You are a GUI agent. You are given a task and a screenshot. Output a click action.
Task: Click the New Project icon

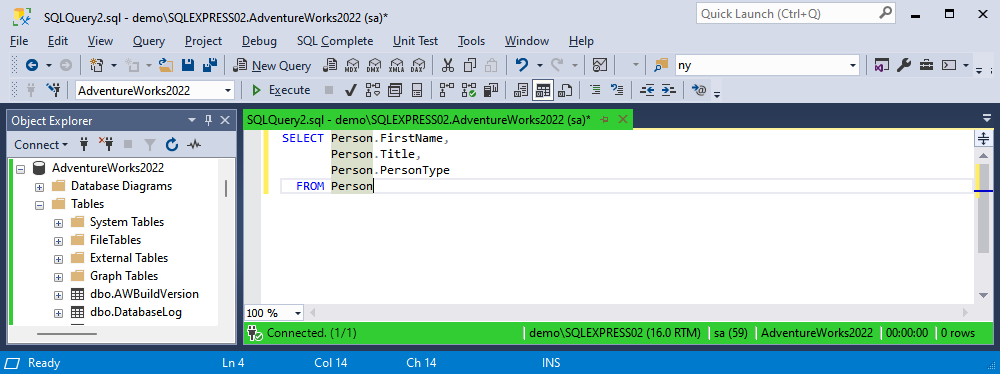point(97,65)
